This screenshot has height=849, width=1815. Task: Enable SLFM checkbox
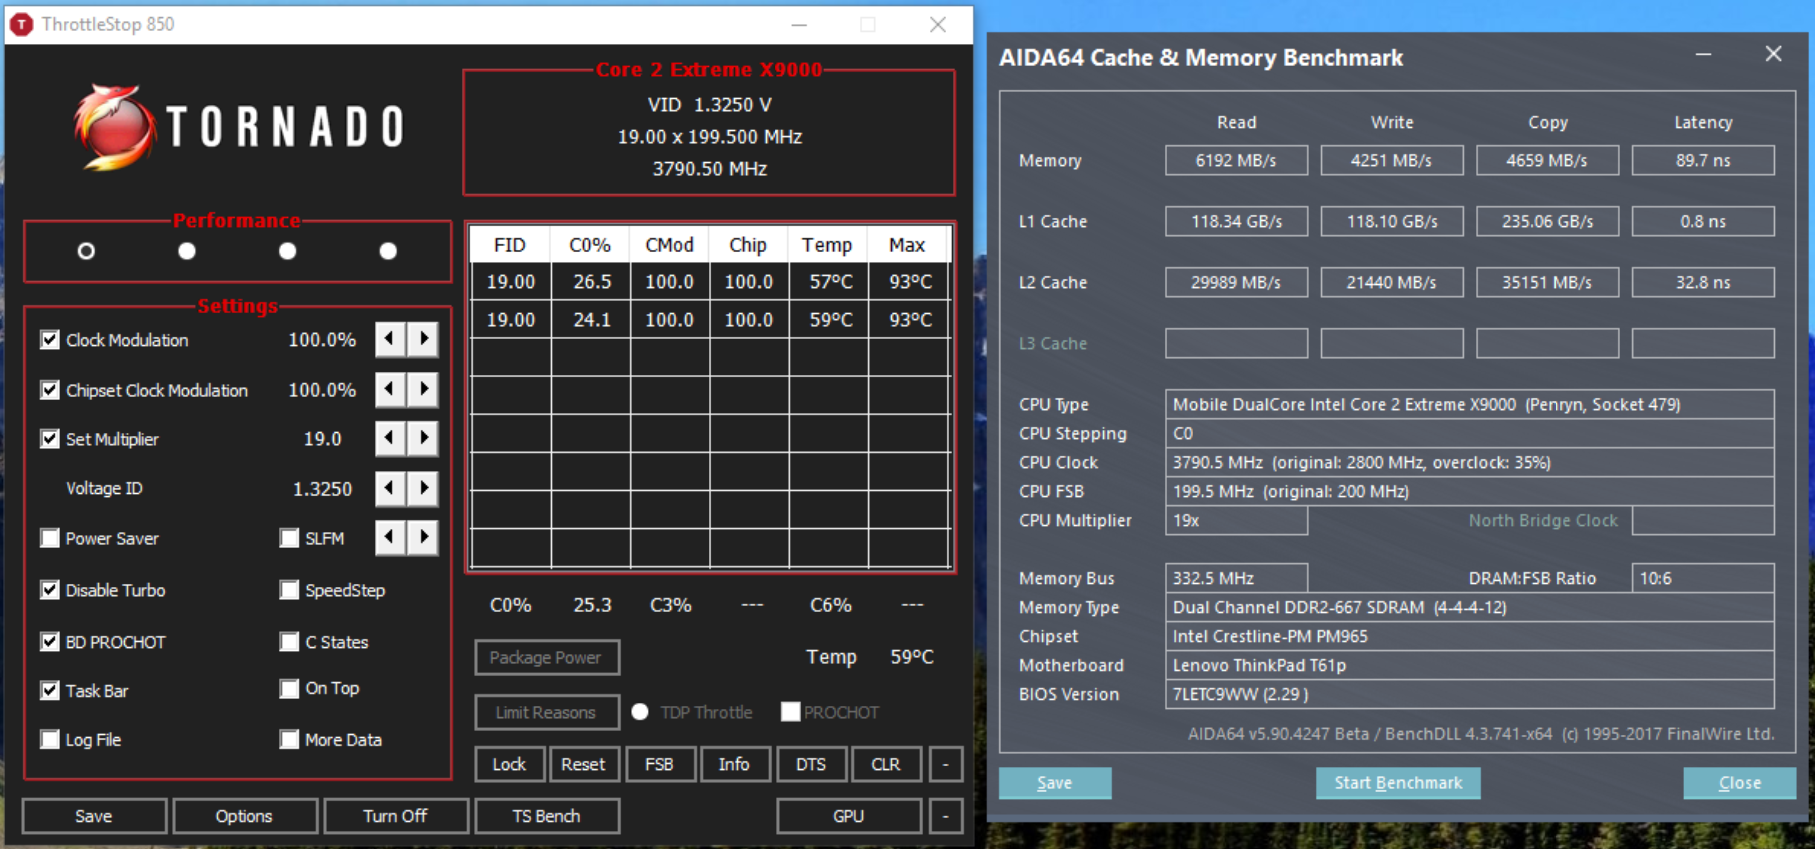click(289, 538)
